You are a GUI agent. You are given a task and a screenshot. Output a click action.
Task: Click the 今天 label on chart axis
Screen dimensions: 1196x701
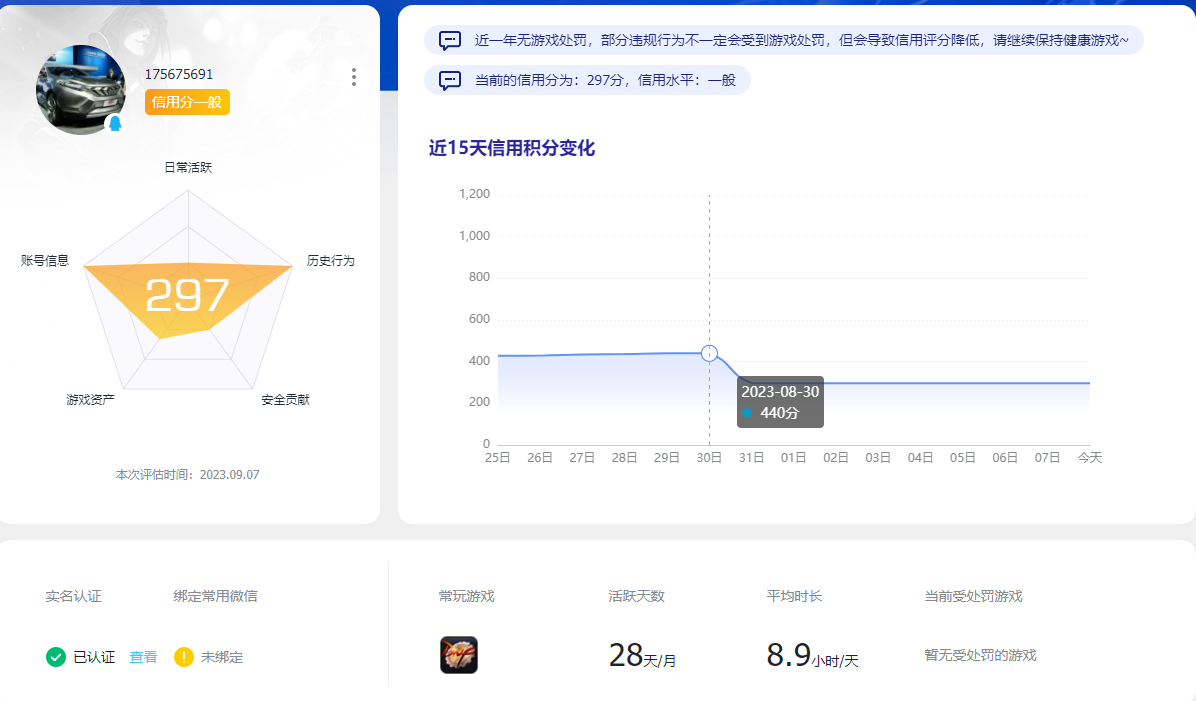(1089, 457)
